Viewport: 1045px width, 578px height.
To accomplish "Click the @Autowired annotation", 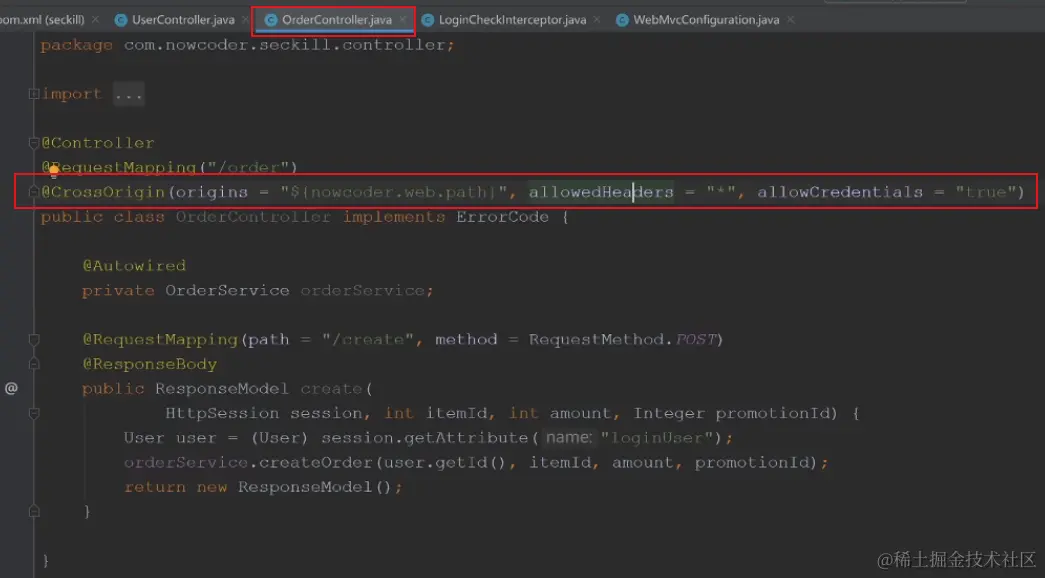I will click(x=134, y=265).
